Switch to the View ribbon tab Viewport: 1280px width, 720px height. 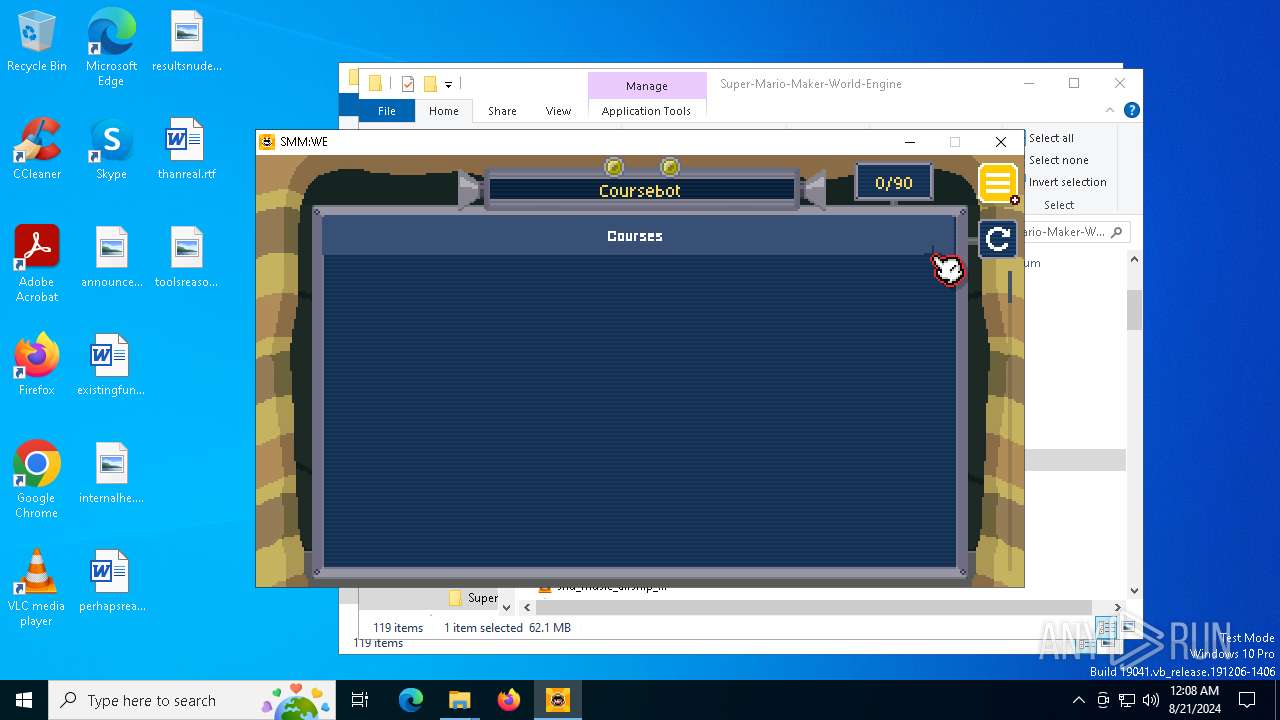tap(558, 111)
